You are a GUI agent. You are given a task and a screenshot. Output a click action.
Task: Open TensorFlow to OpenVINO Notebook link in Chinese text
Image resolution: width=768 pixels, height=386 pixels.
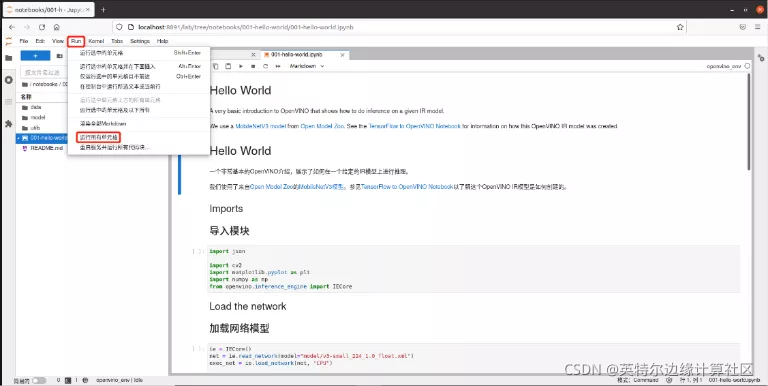click(407, 187)
